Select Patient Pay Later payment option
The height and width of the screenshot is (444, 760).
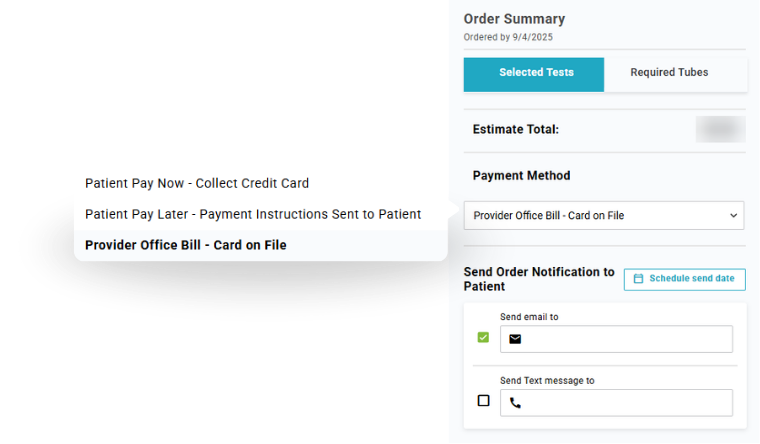tap(253, 214)
